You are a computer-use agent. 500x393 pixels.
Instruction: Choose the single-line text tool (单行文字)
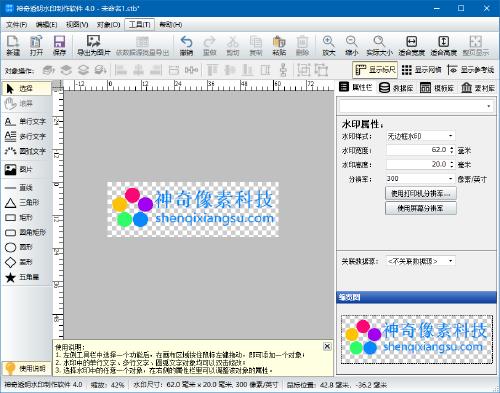pyautogui.click(x=27, y=121)
